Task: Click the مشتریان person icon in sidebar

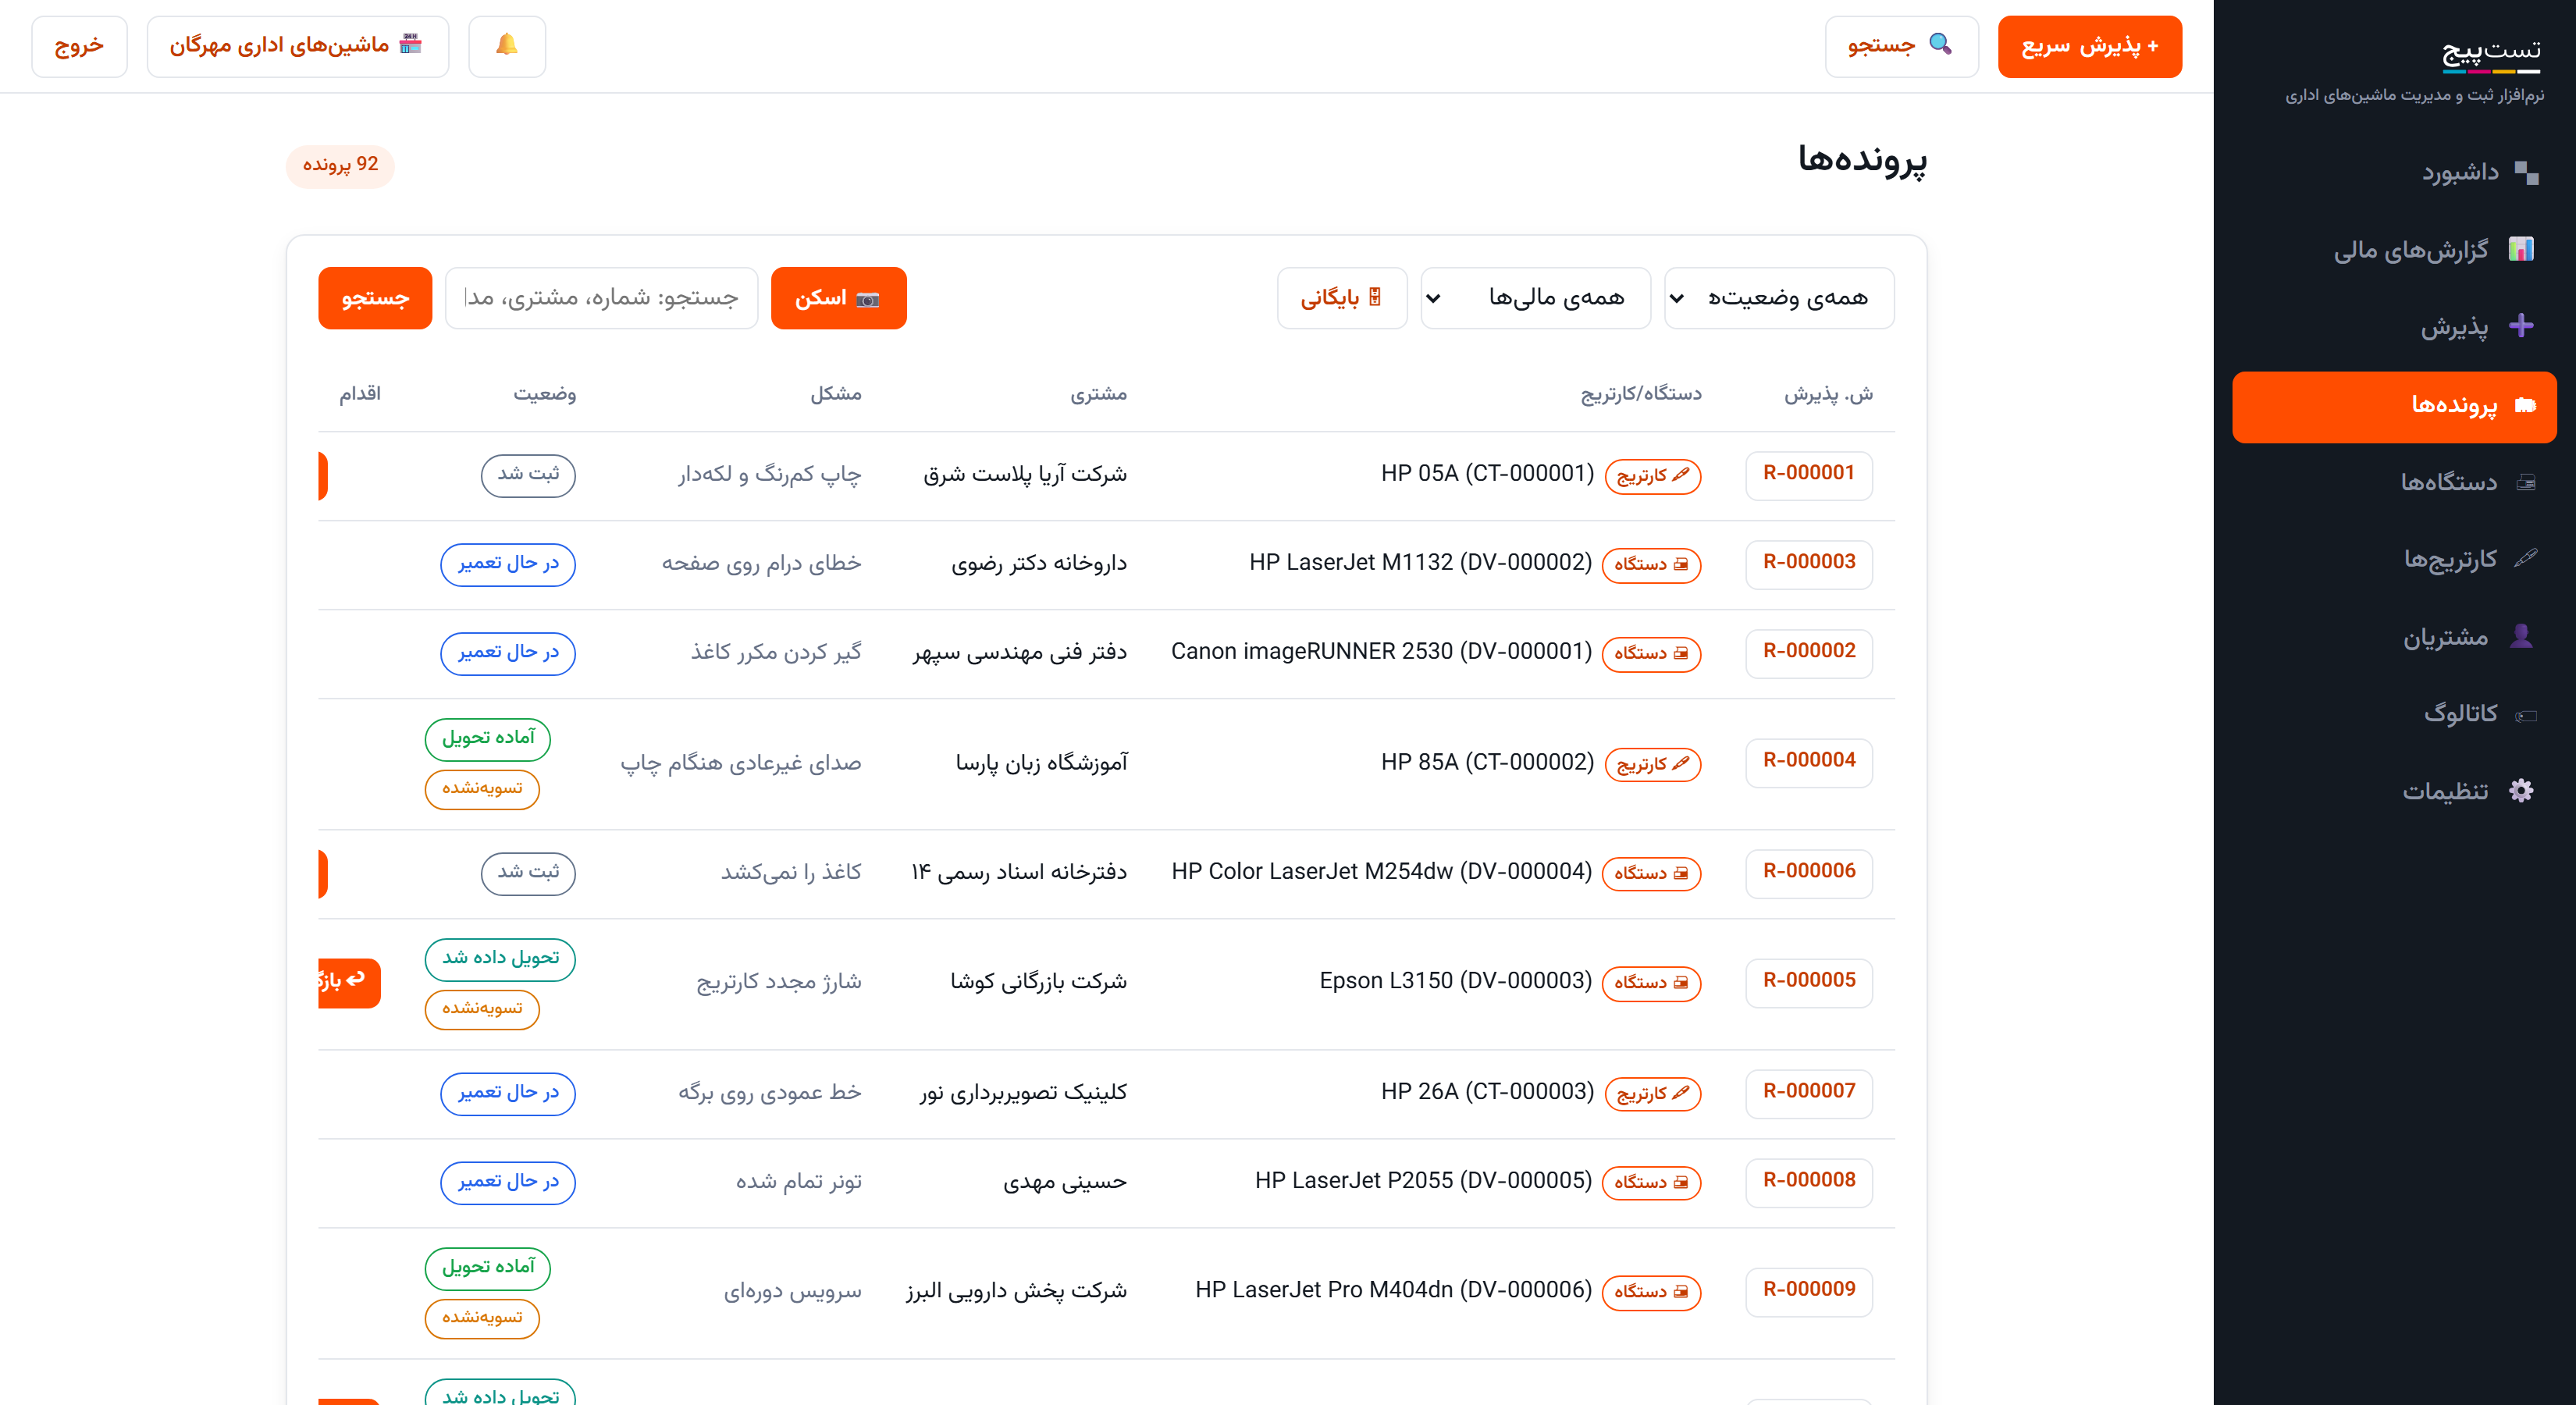Action: click(2521, 637)
